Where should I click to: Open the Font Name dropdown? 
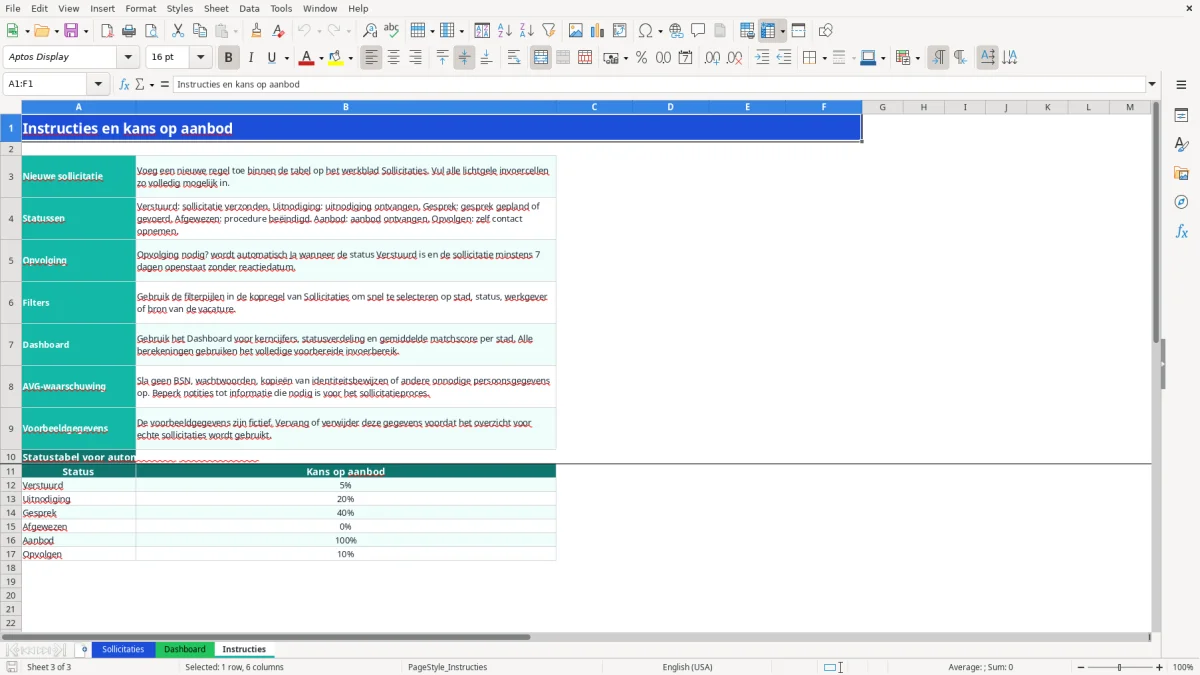(x=128, y=58)
